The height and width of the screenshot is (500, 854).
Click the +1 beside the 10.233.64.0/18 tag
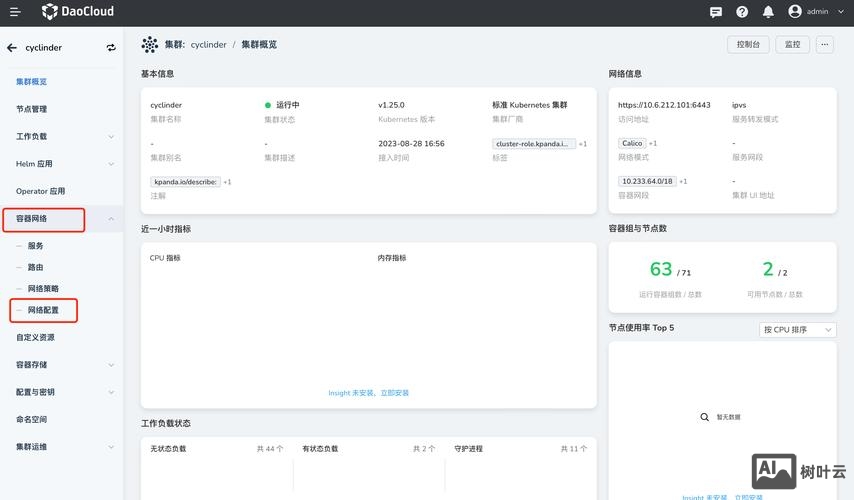click(683, 181)
